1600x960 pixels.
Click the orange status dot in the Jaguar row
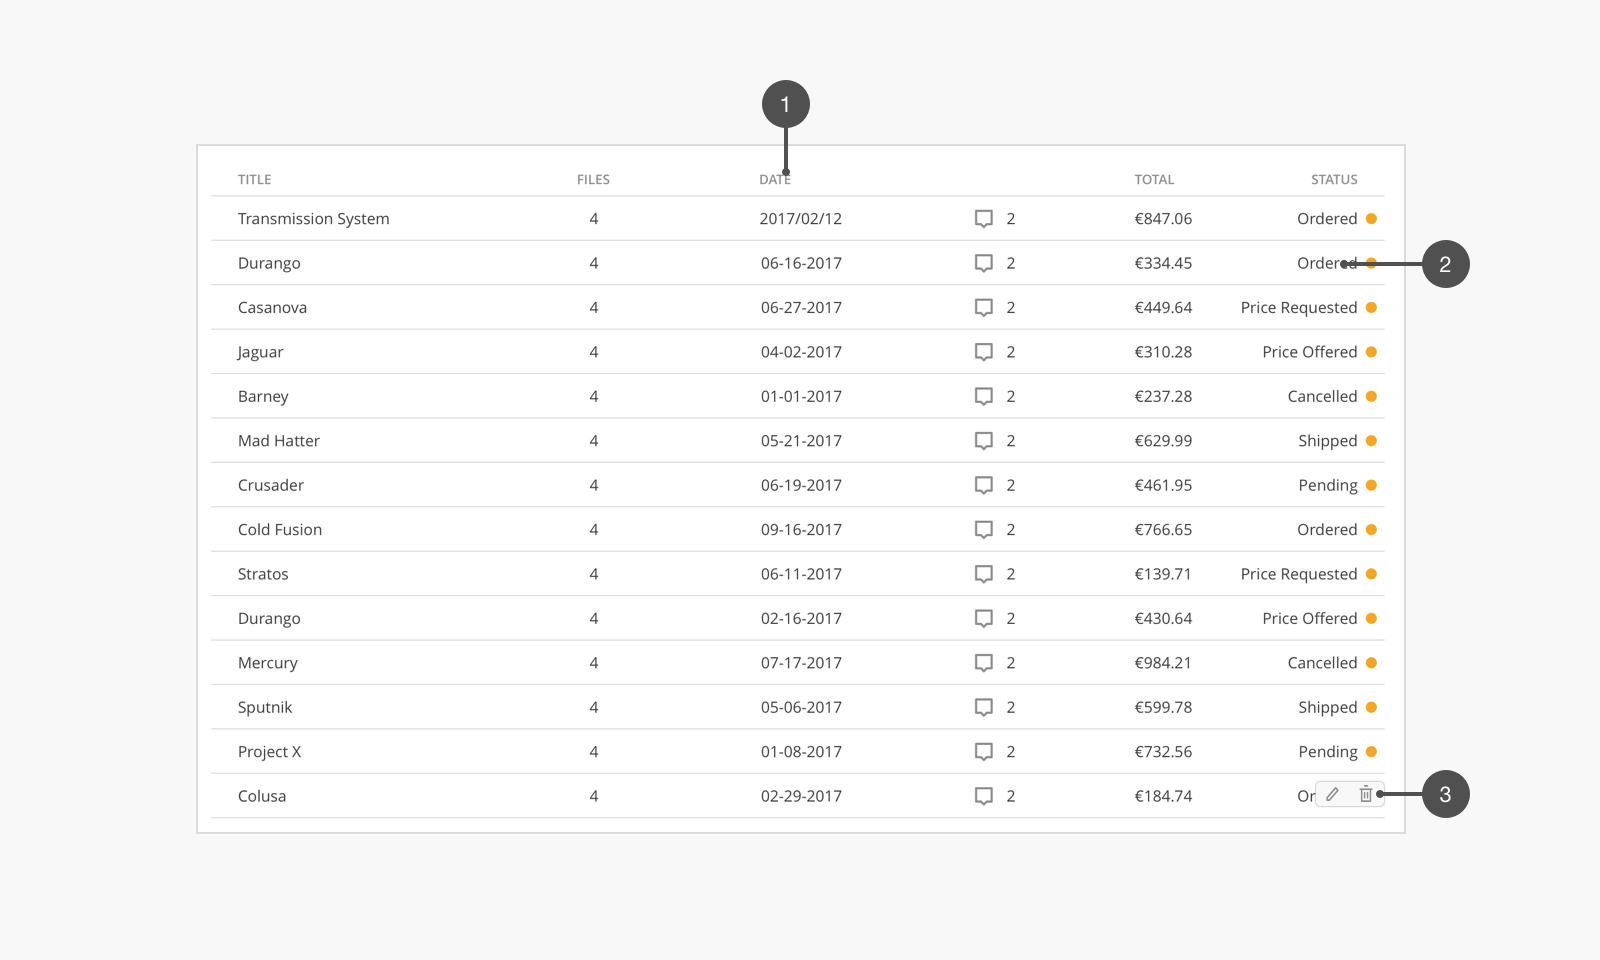pos(1371,352)
